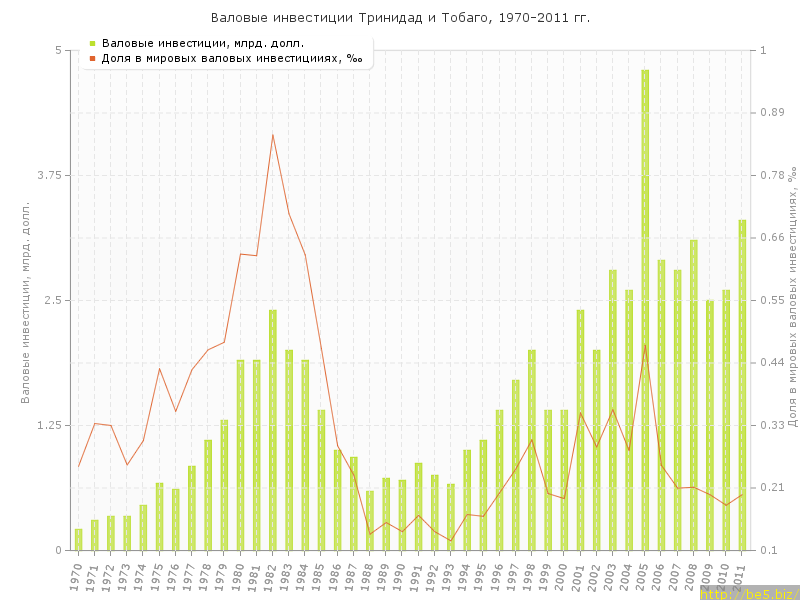This screenshot has width=800, height=600.
Task: Click the green bar for year 1982
Action: point(272,430)
